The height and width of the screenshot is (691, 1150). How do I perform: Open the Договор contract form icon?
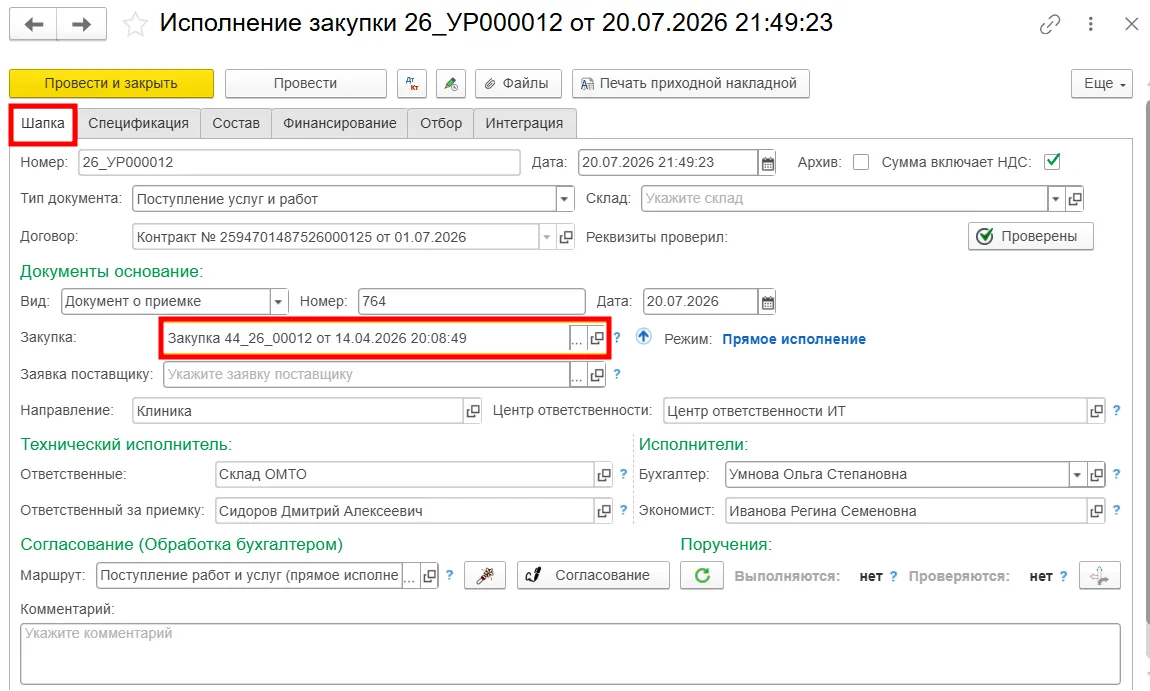(565, 237)
